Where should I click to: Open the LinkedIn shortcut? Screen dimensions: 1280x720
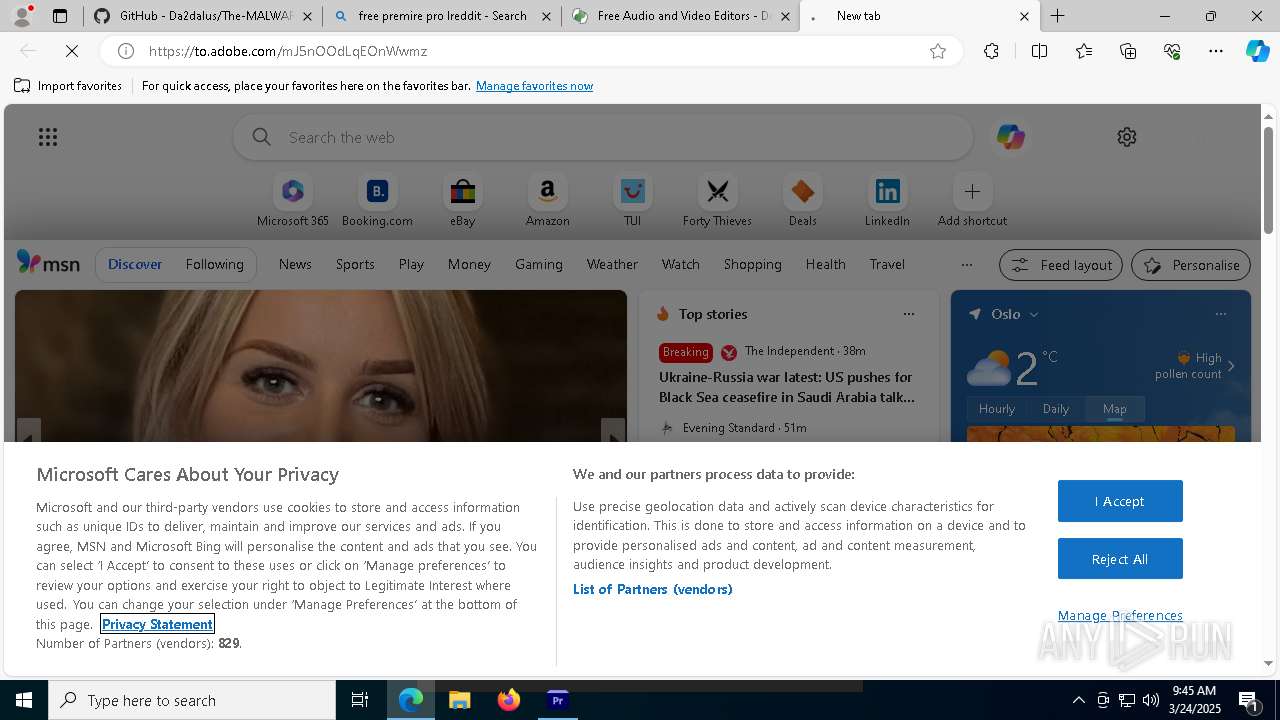[x=887, y=201]
